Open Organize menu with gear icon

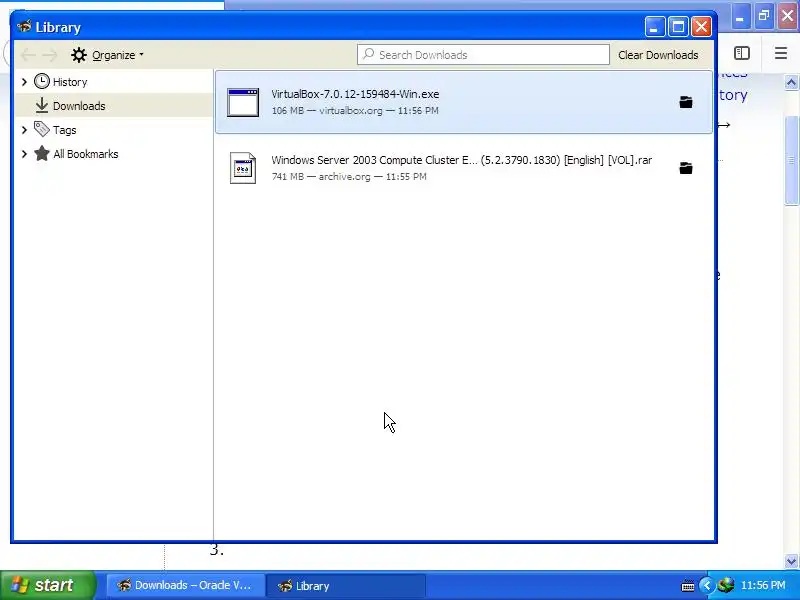[x=107, y=55]
